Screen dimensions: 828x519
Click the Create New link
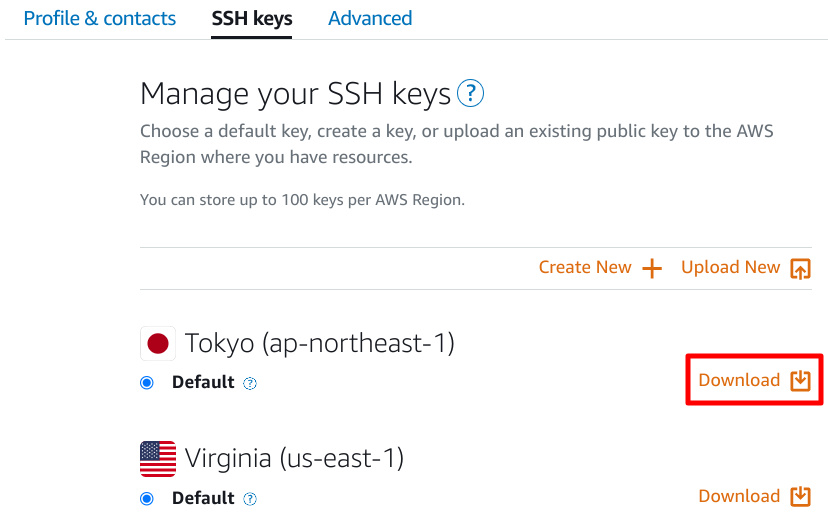click(x=600, y=268)
